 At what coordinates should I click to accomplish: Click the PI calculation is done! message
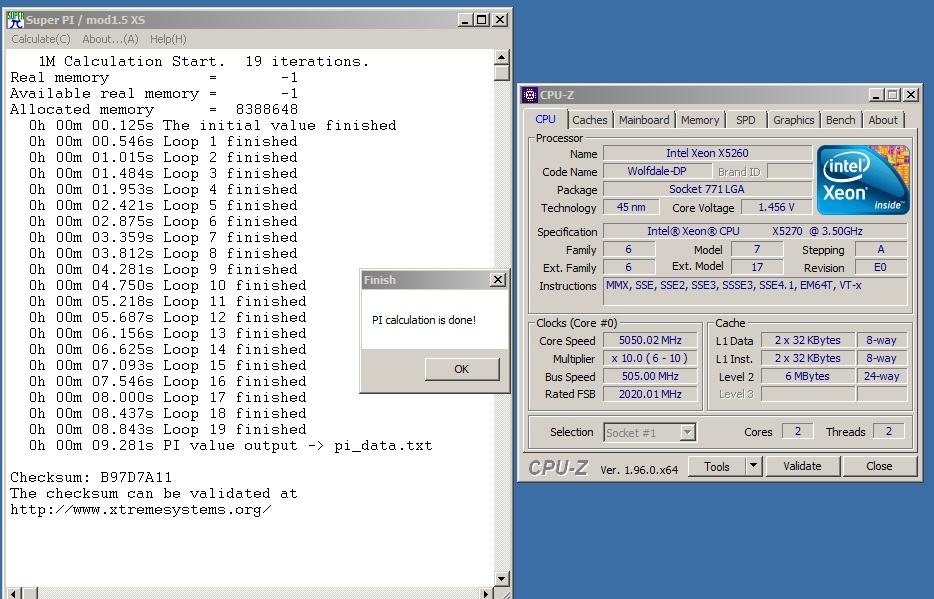tap(424, 320)
